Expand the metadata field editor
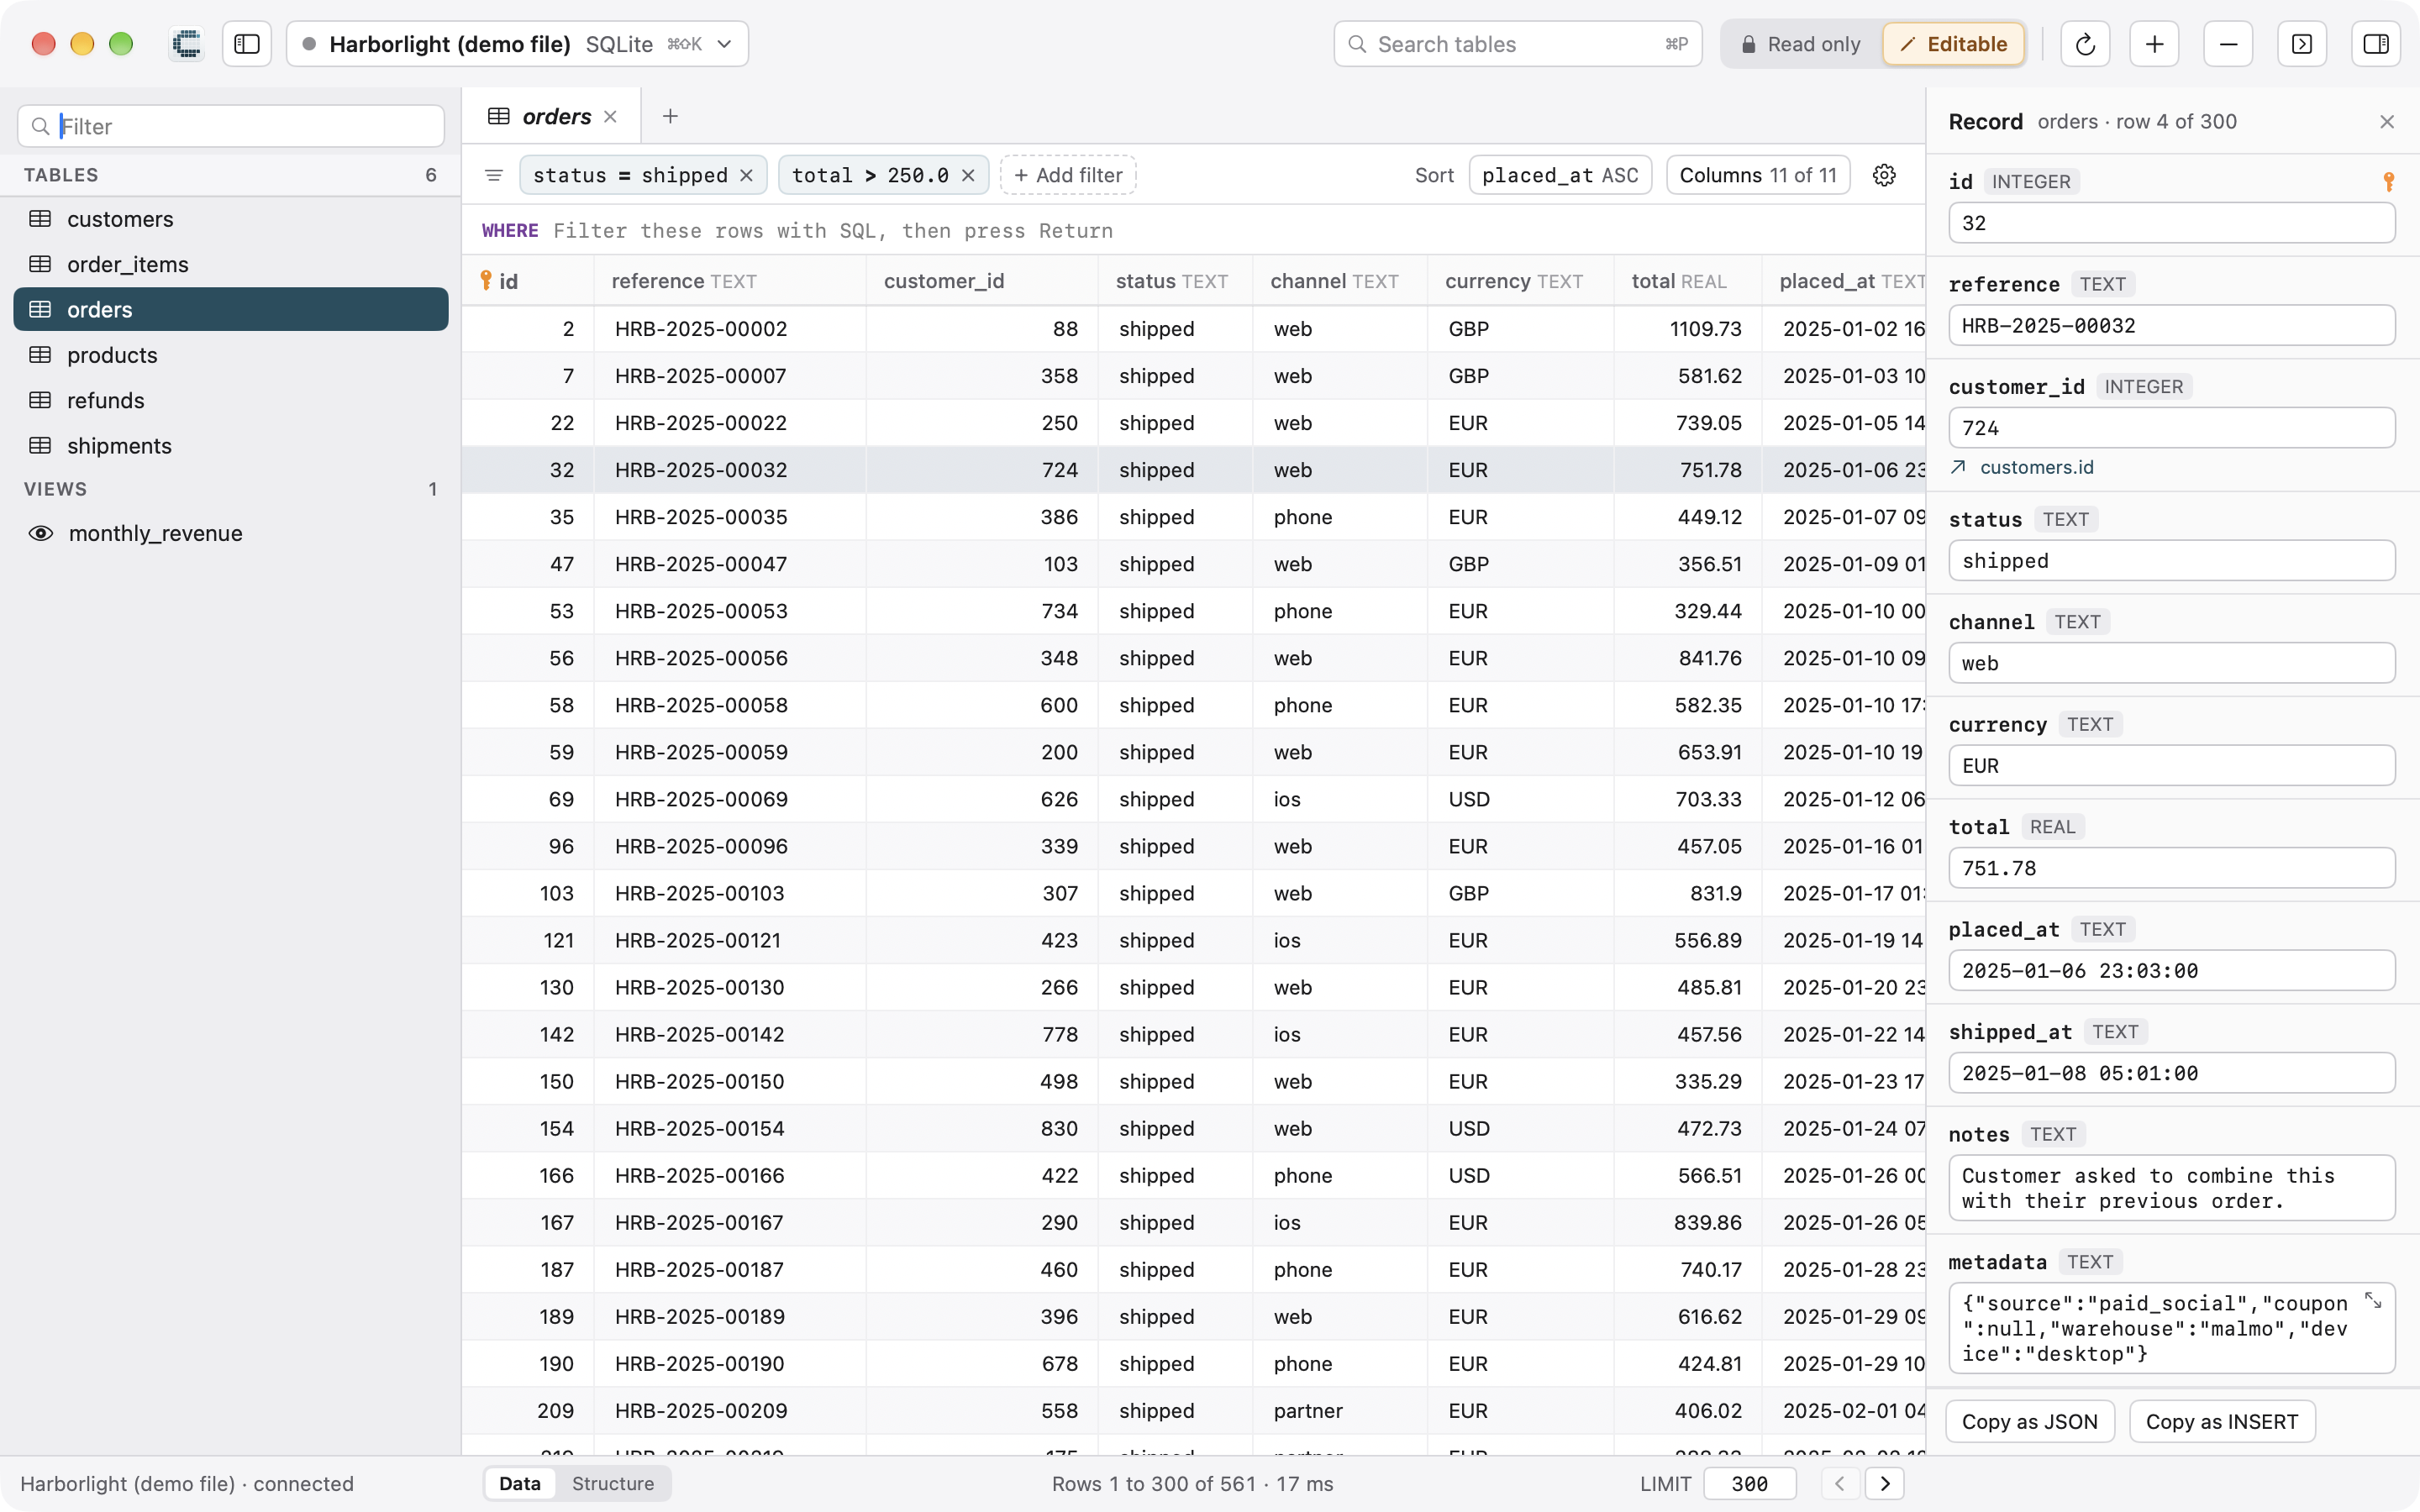Screen dimensions: 2420x1512 tap(2373, 1300)
